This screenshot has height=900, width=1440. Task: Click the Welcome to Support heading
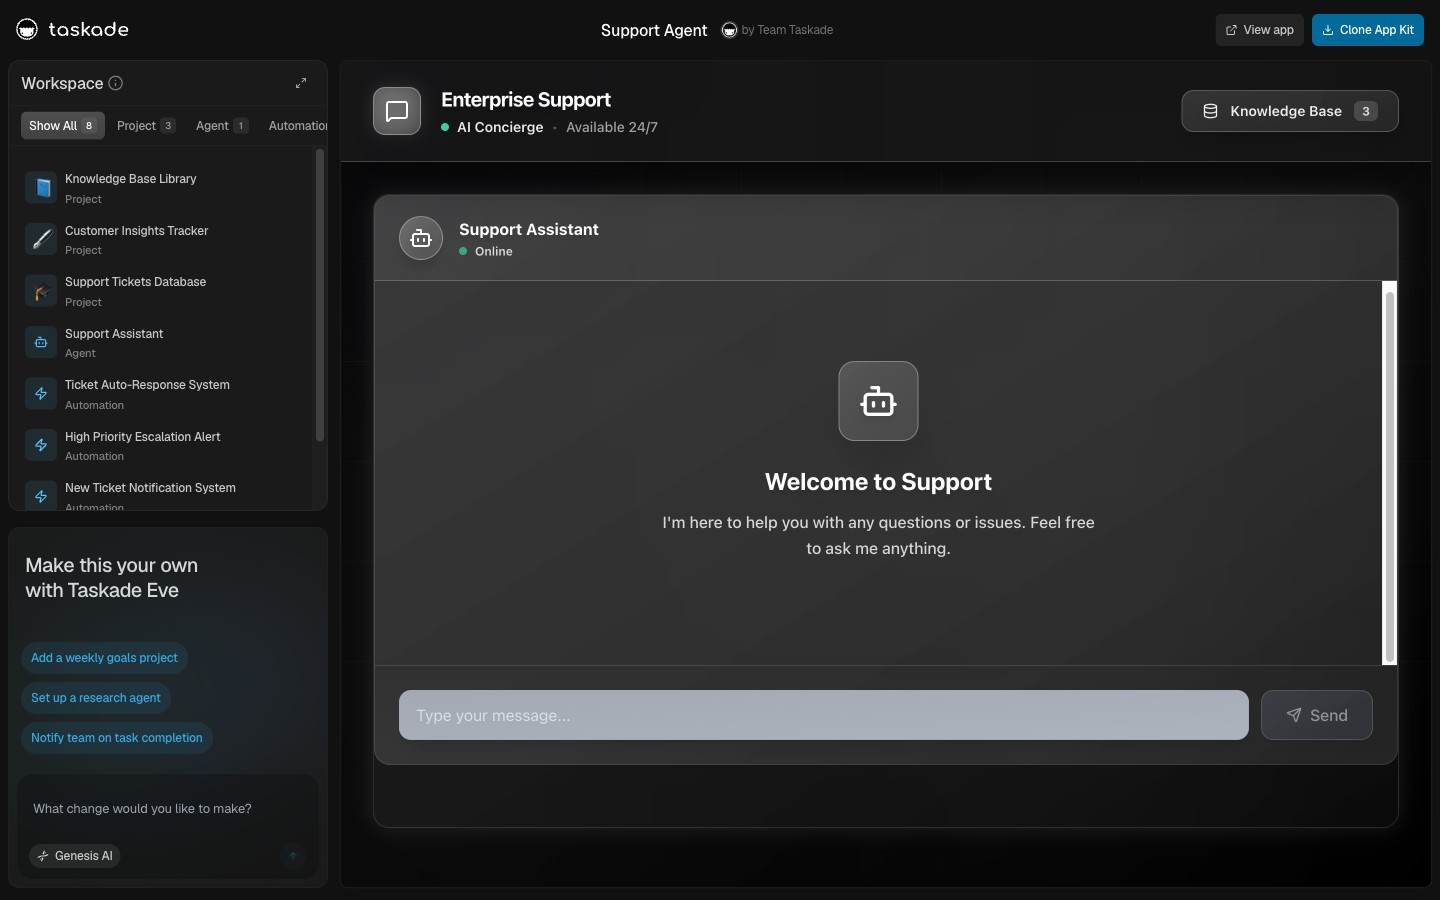[x=878, y=482]
